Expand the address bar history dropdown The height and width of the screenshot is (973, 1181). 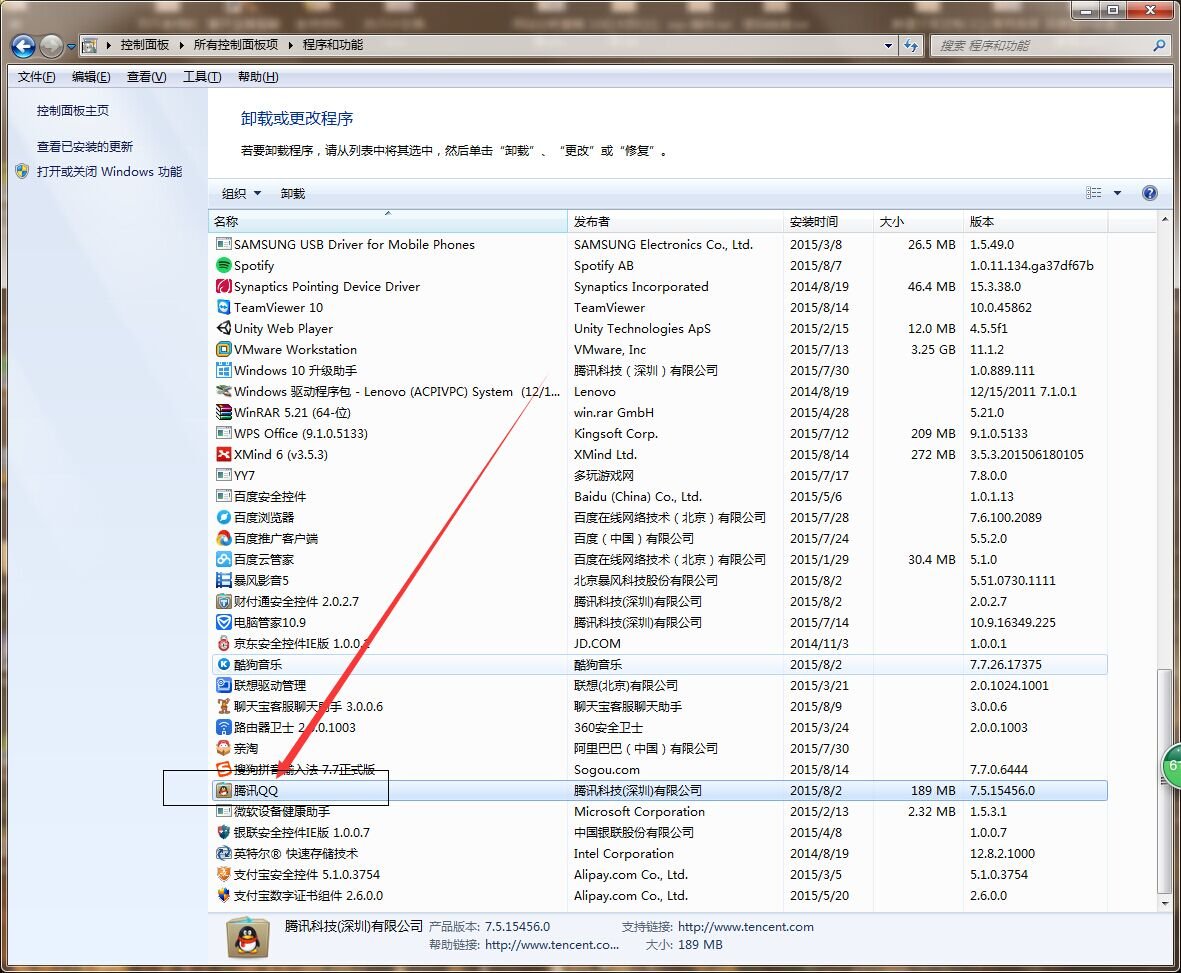tap(889, 46)
